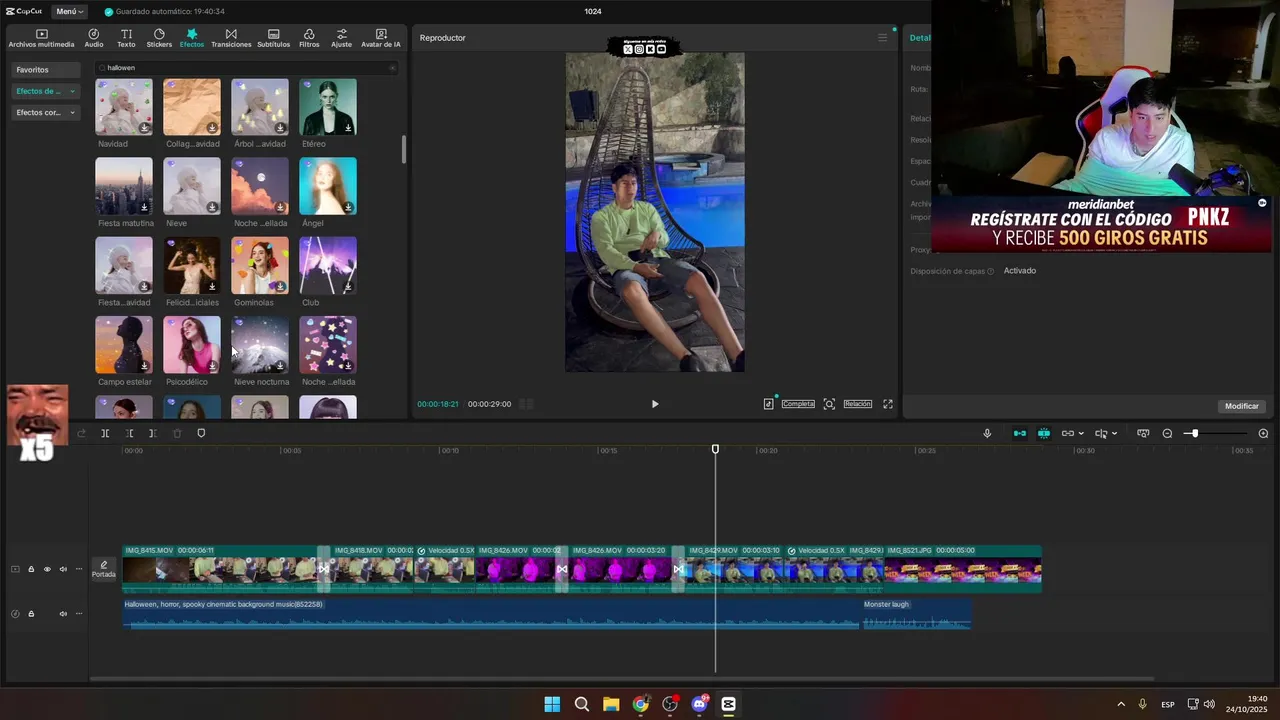The image size is (1280, 720).
Task: Open fullscreen preview in the player
Action: click(887, 404)
